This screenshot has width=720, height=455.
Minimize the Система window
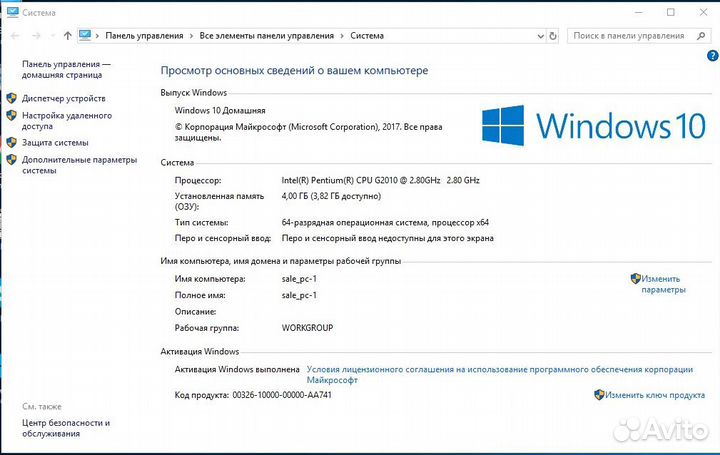pyautogui.click(x=638, y=12)
